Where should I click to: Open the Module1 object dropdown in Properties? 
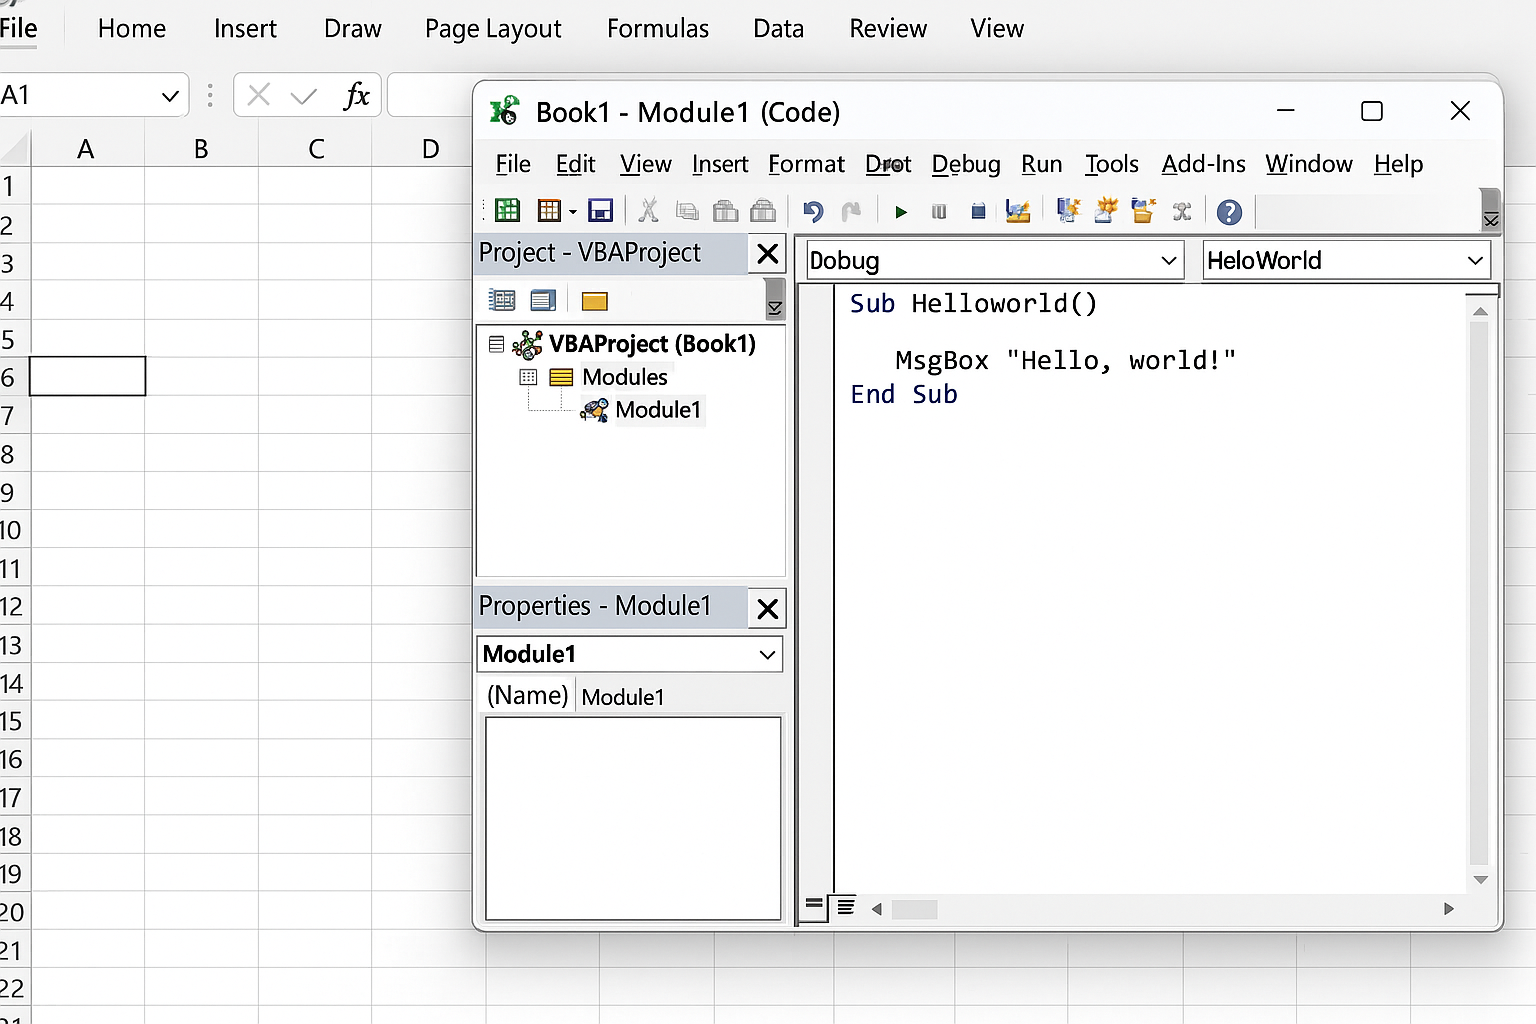pyautogui.click(x=767, y=655)
